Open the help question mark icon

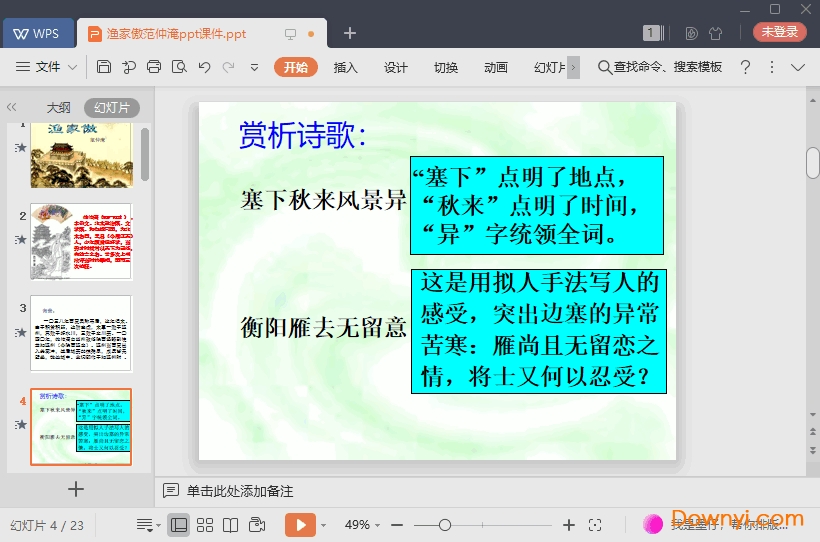pos(745,67)
